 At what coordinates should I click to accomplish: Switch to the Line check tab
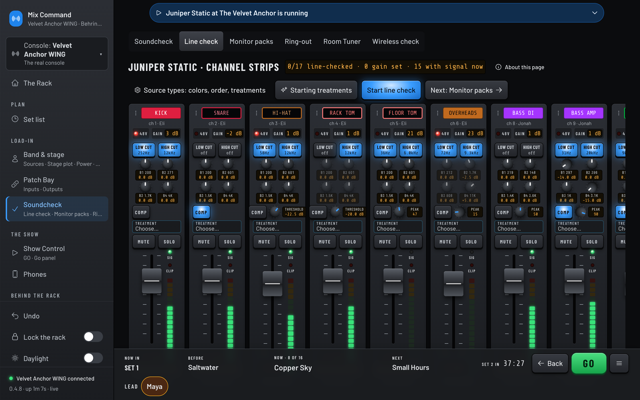pos(201,41)
